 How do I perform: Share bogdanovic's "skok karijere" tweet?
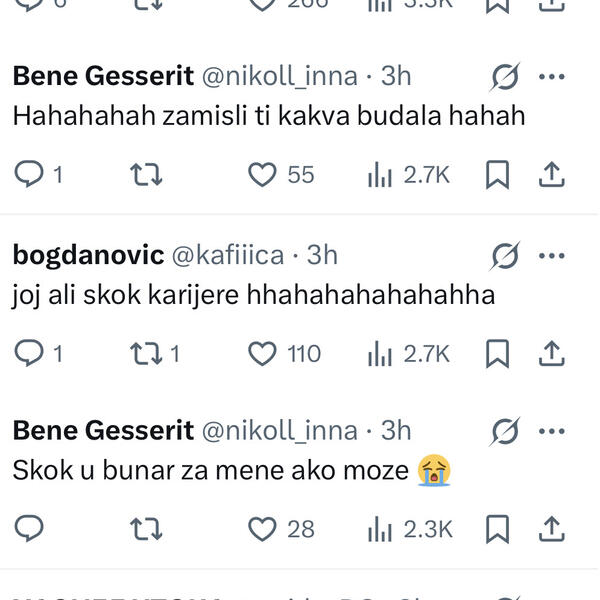(x=551, y=353)
